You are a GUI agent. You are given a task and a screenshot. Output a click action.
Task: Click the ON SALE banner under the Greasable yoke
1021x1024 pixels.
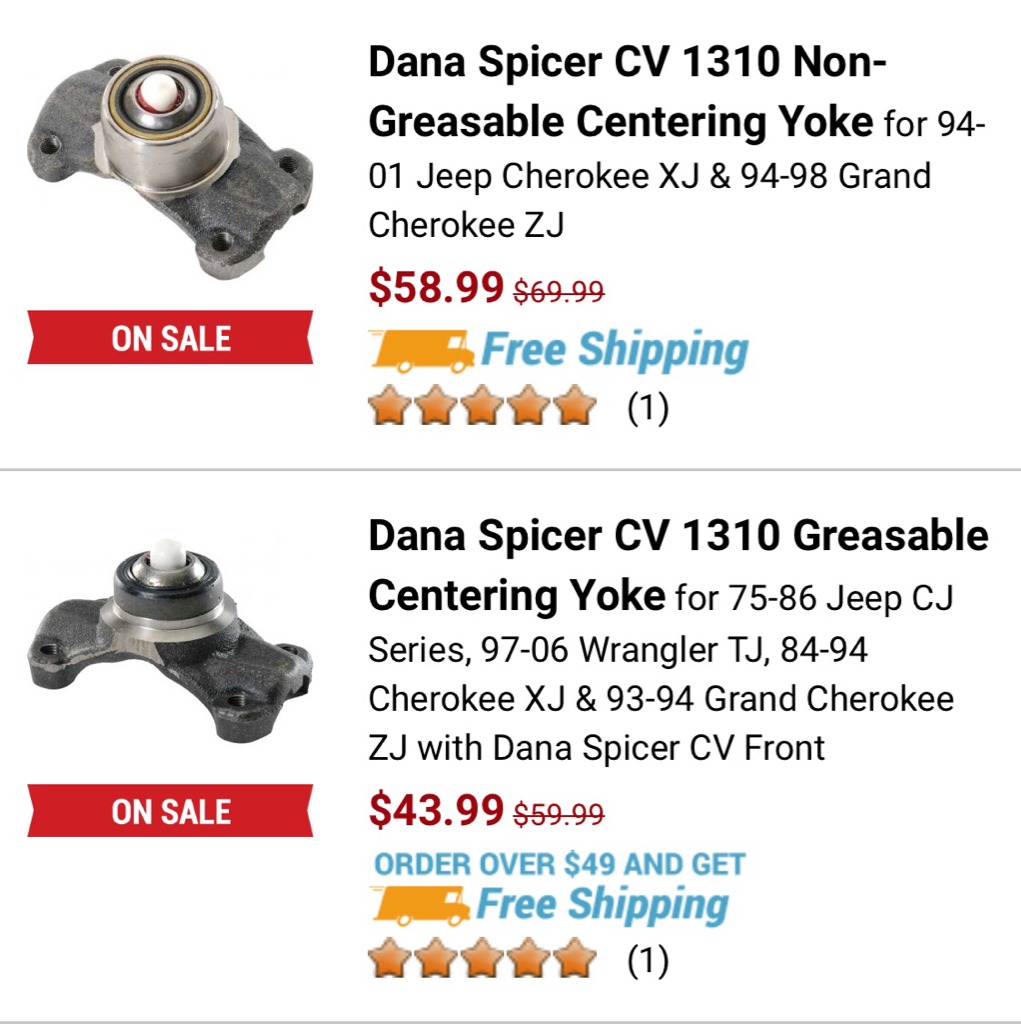click(x=170, y=811)
